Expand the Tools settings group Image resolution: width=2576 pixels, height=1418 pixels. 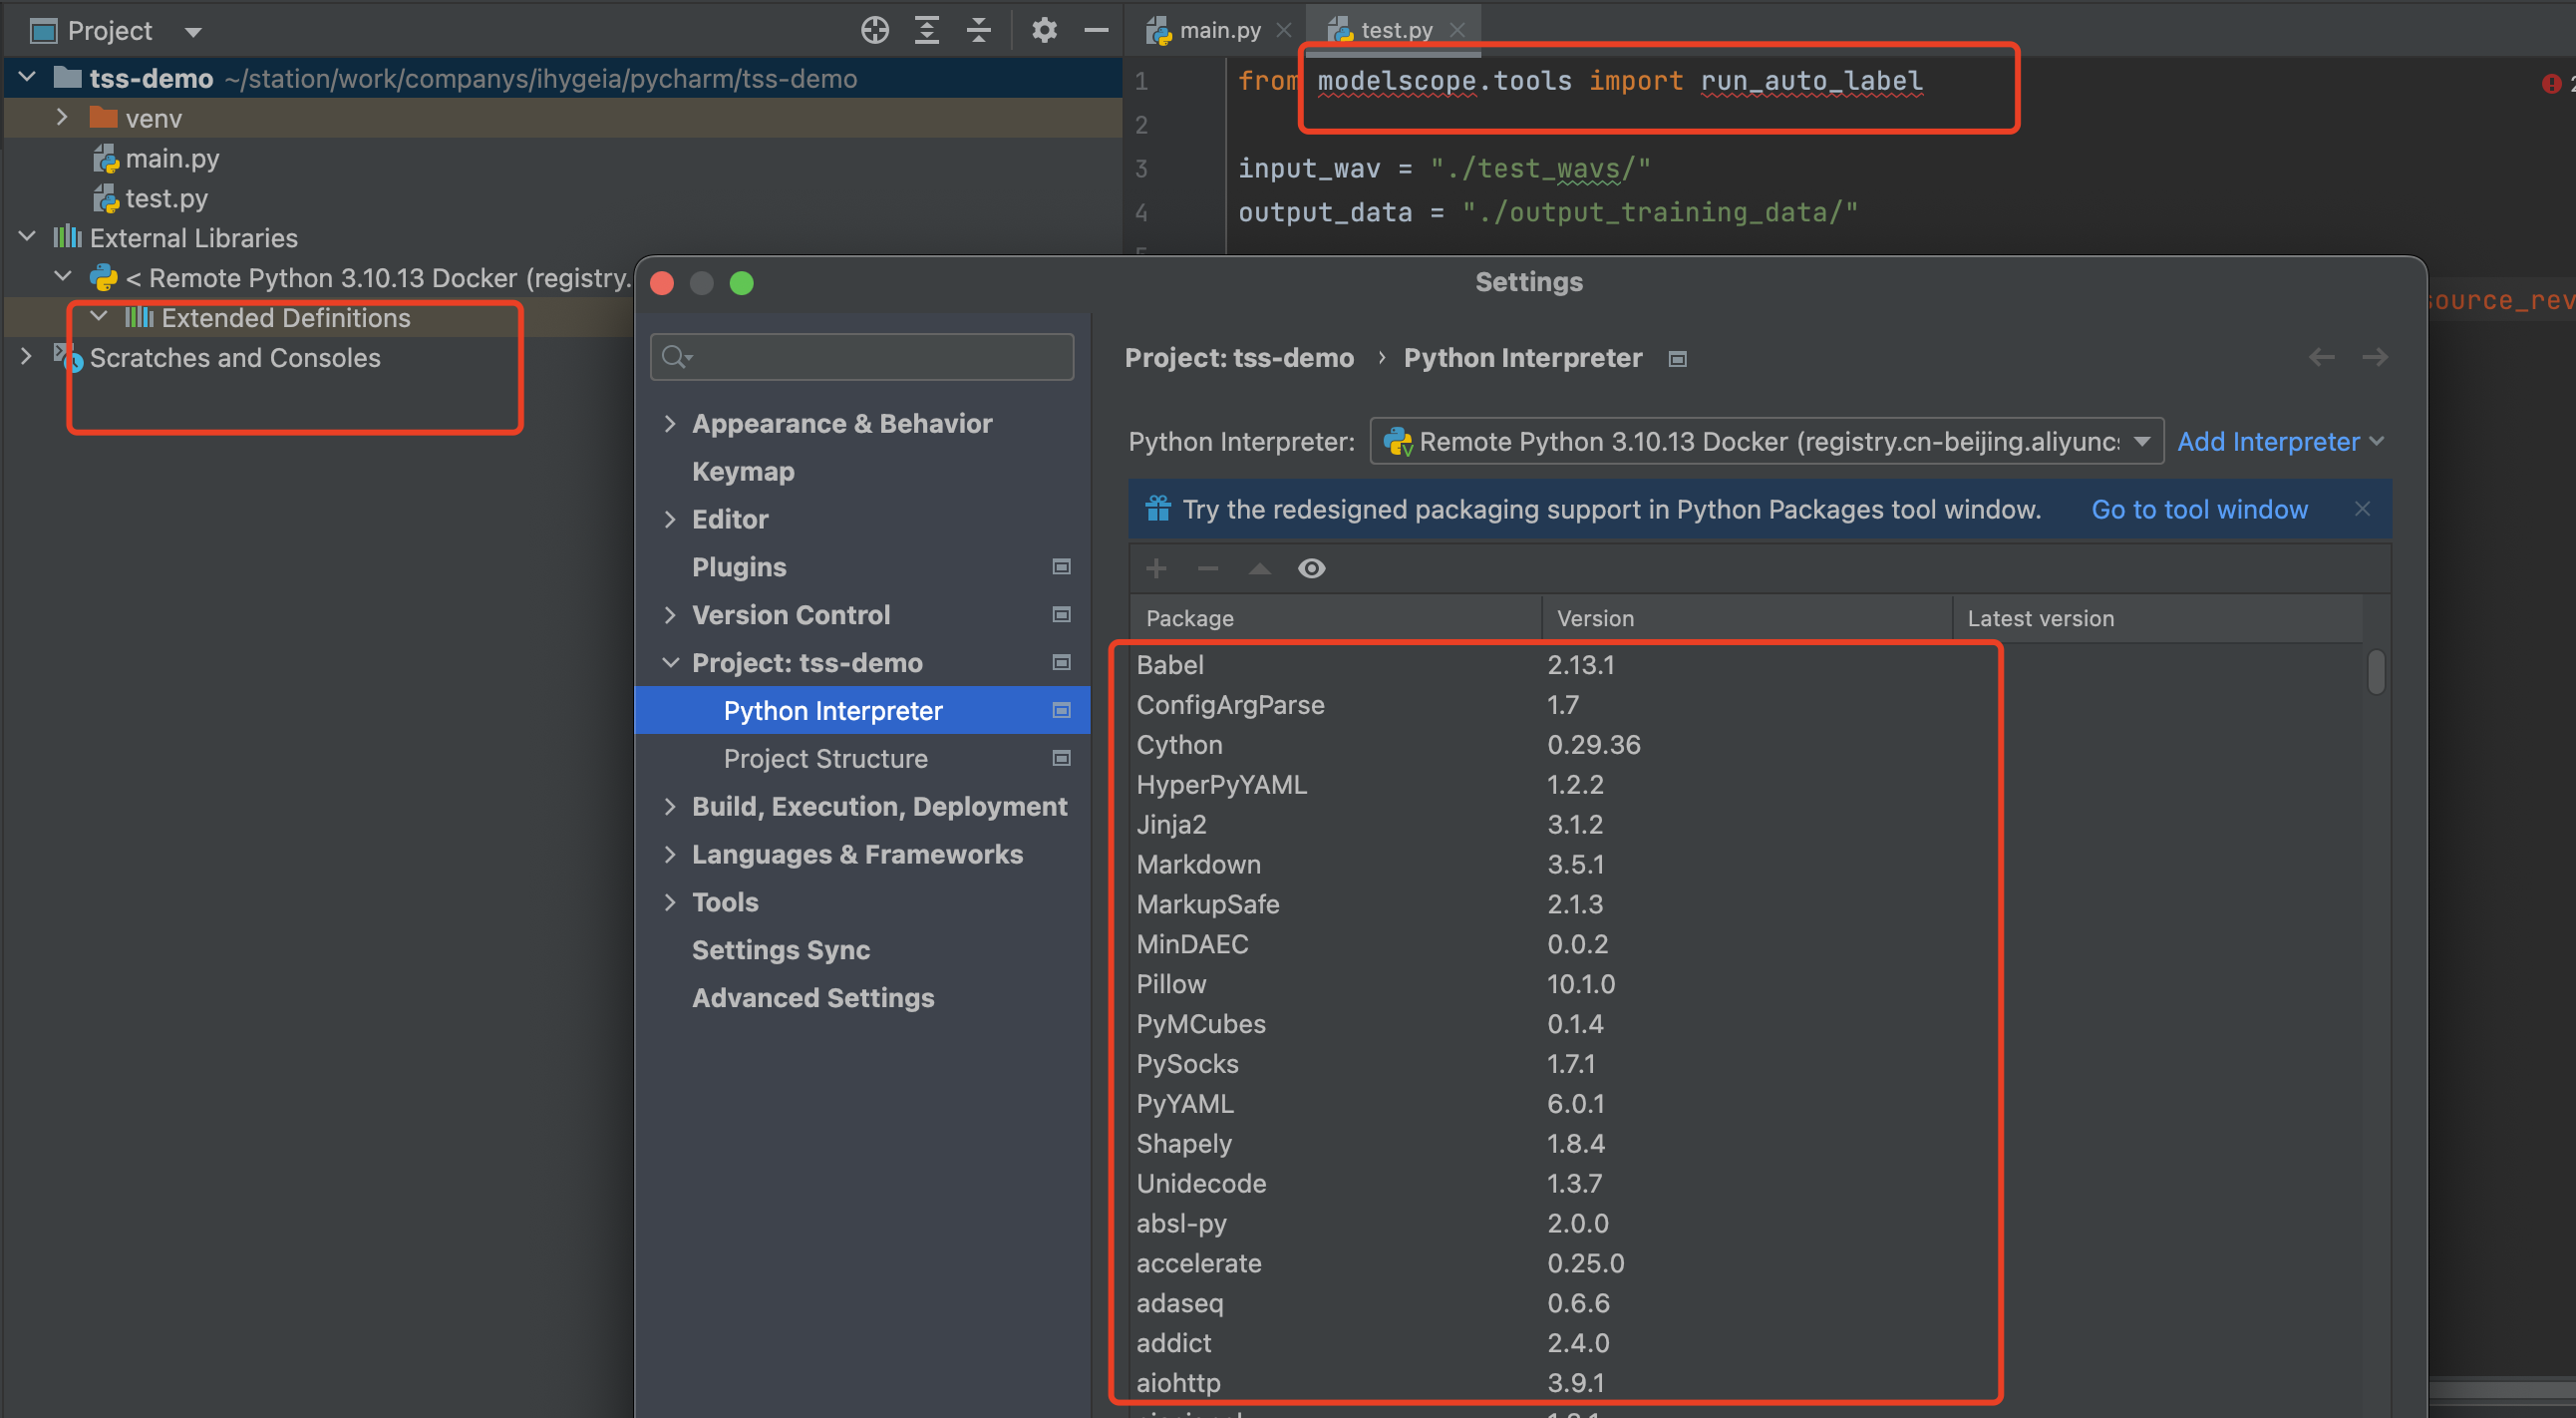669,902
